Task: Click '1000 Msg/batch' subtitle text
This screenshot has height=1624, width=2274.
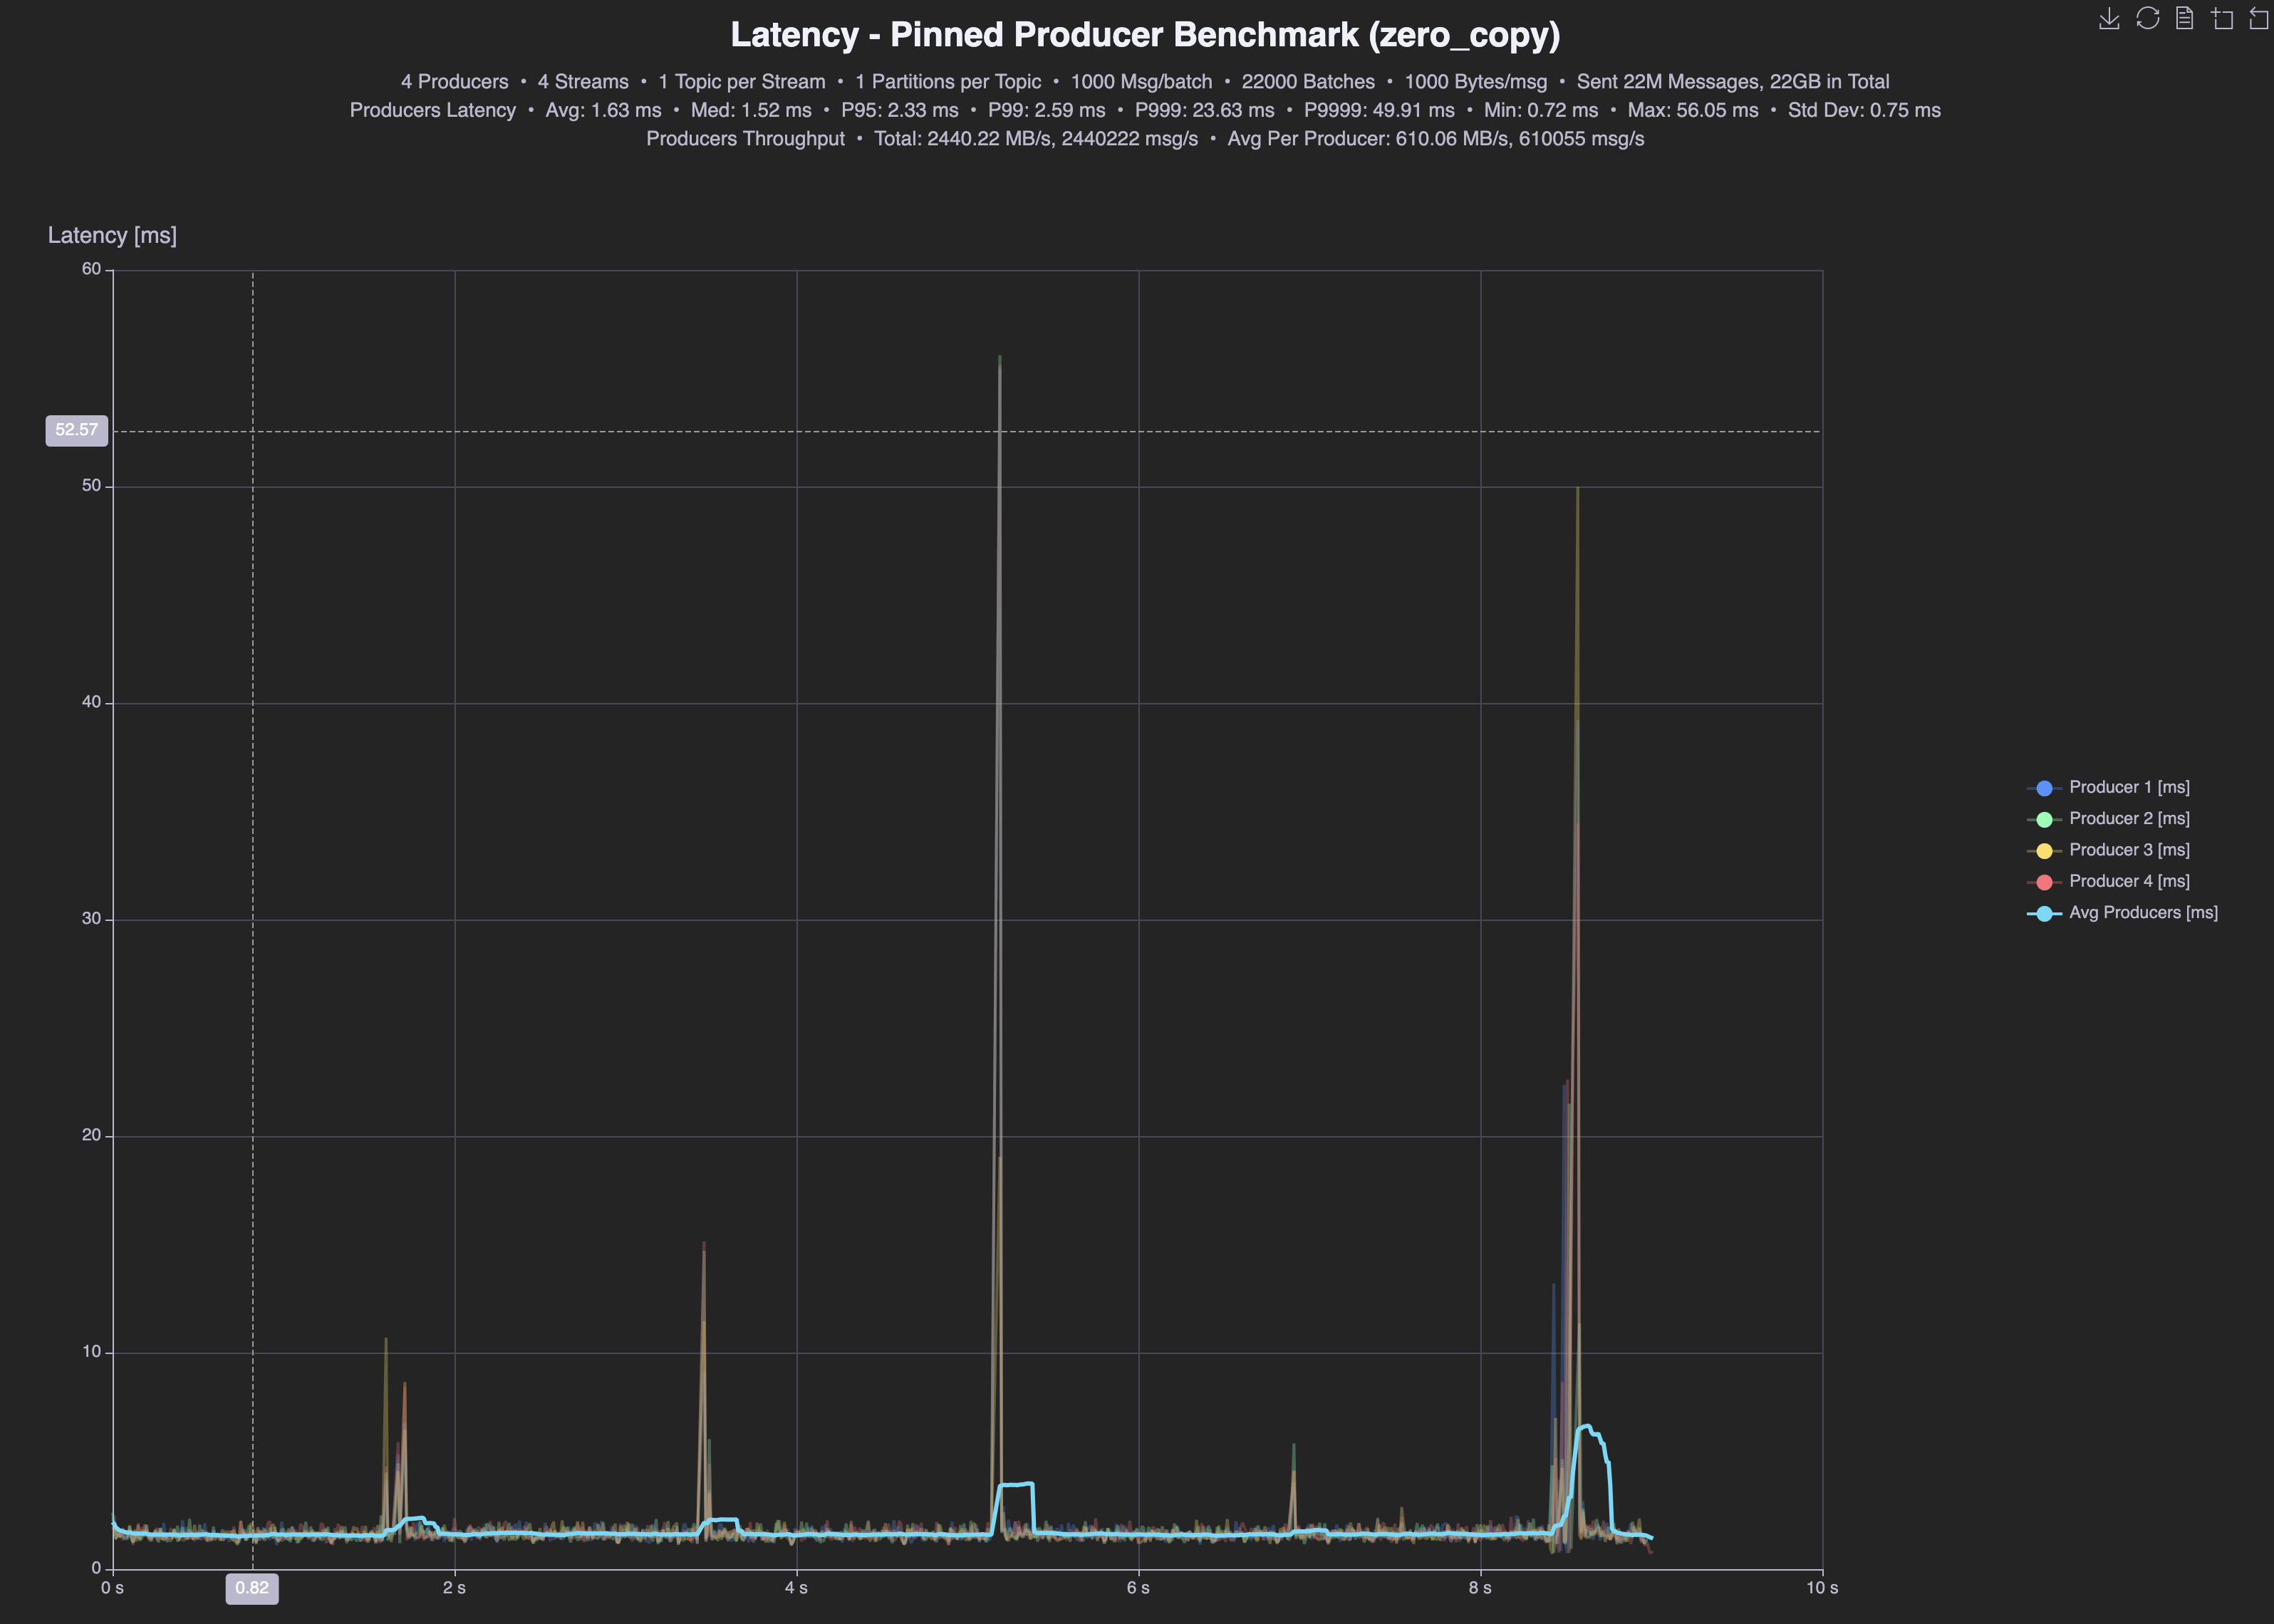Action: pyautogui.click(x=1141, y=82)
